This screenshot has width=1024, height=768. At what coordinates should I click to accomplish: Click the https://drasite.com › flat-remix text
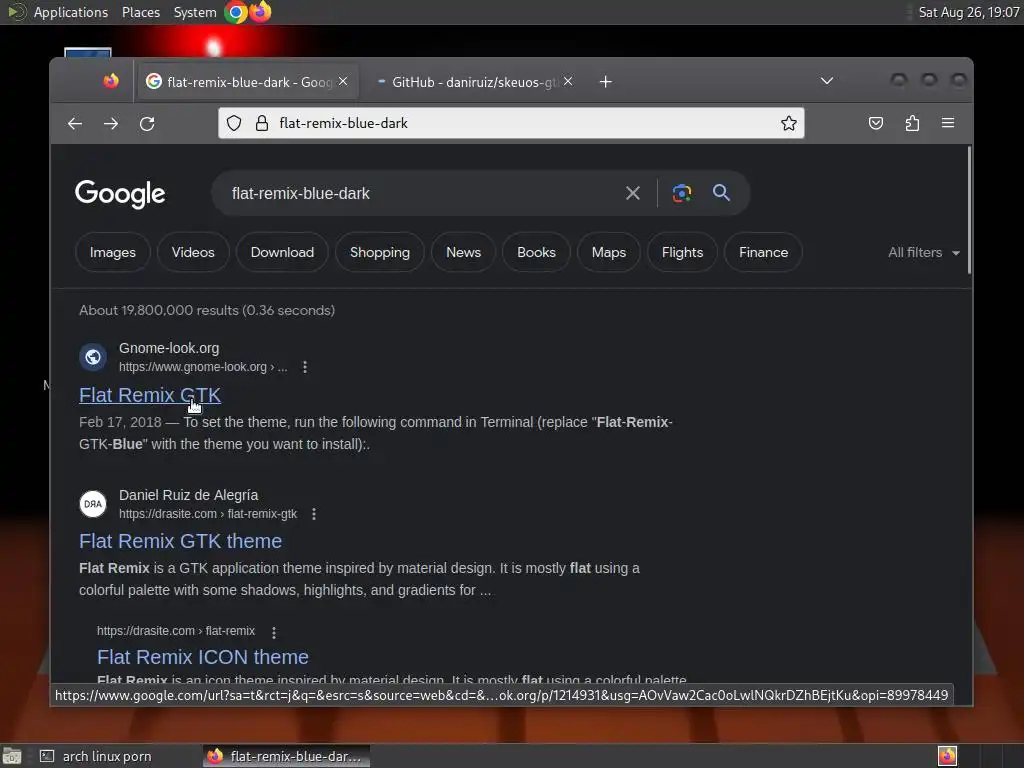point(176,631)
